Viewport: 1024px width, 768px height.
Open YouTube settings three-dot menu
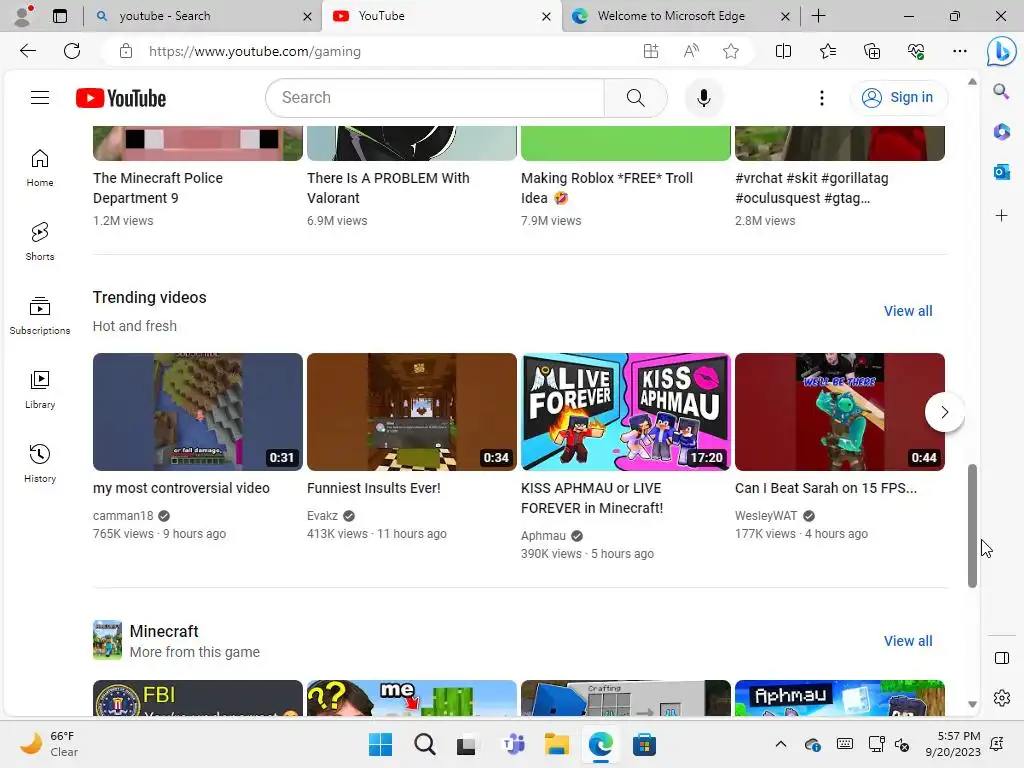tap(822, 98)
